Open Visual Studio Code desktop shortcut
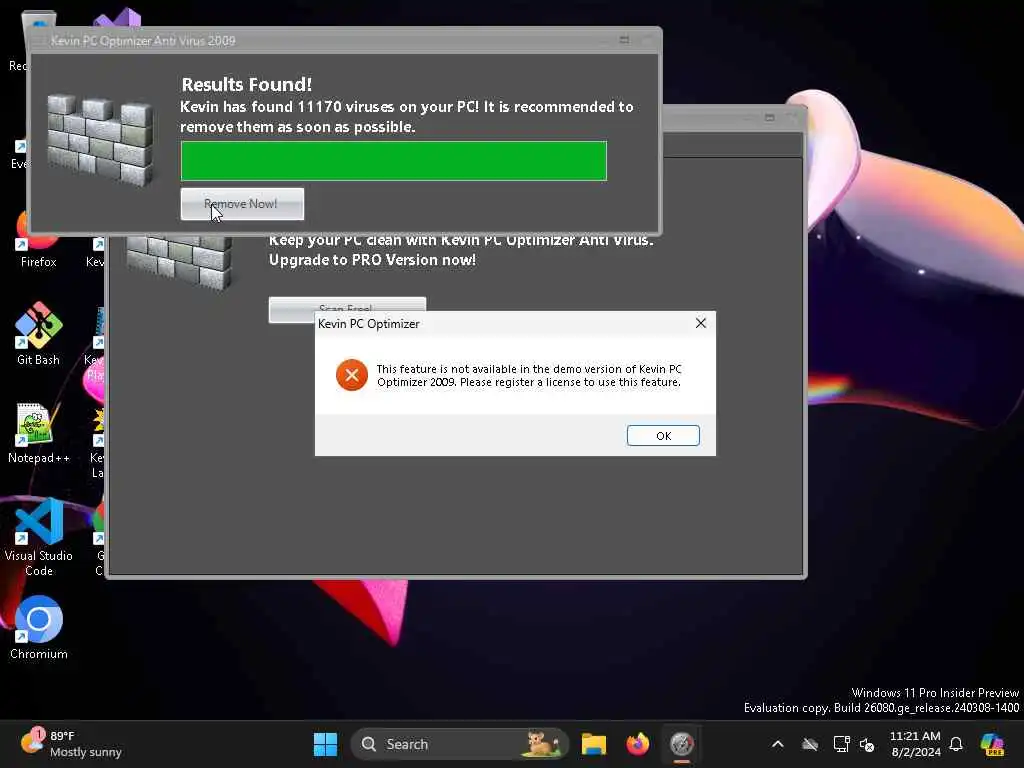Image resolution: width=1024 pixels, height=768 pixels. [38, 537]
